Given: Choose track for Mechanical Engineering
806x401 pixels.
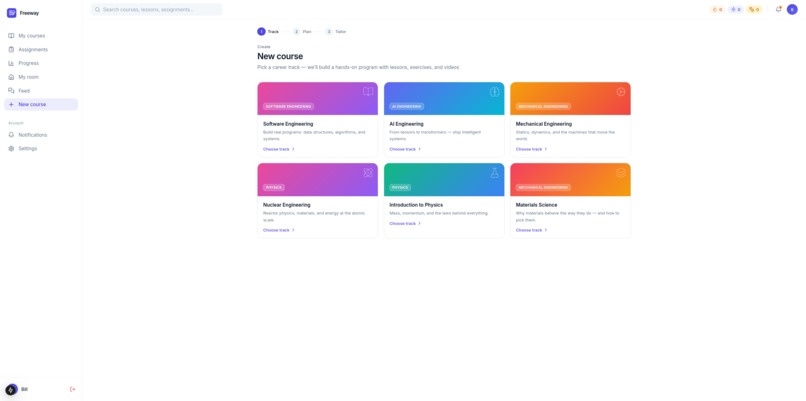Looking at the screenshot, I should point(532,149).
